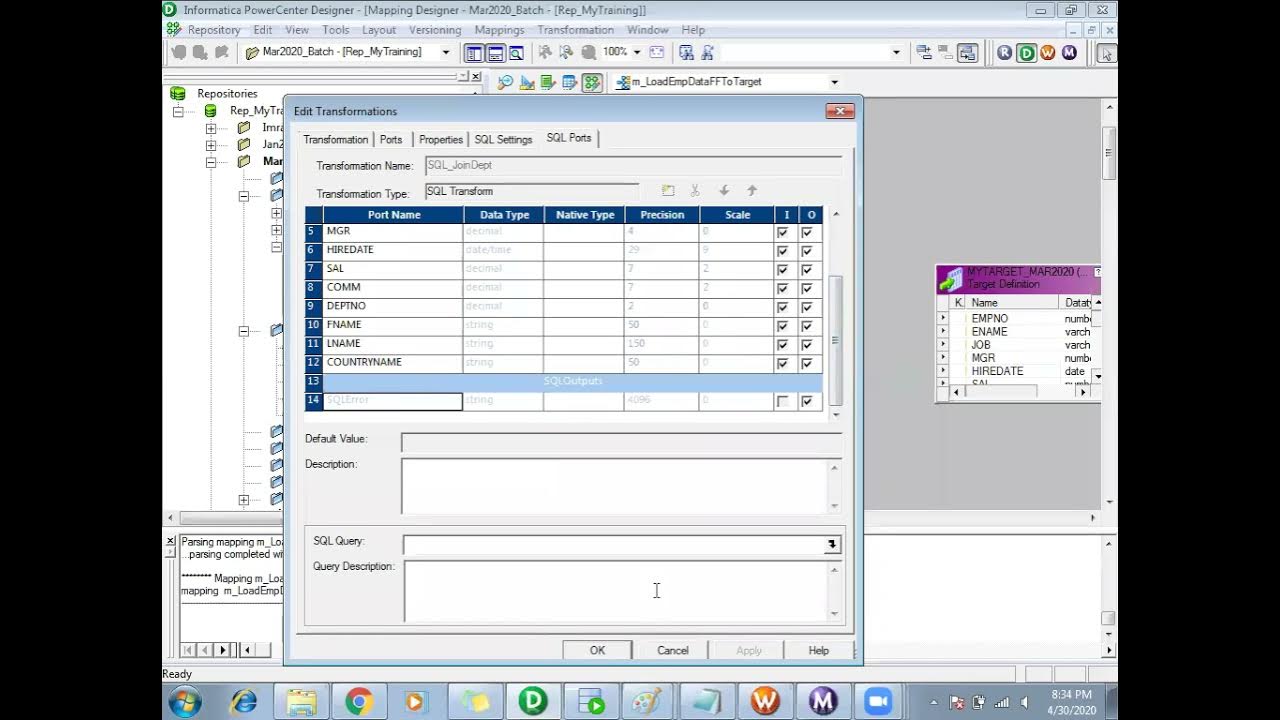Toggle output checkbox for COUNTRYNAME port
The height and width of the screenshot is (720, 1280).
pos(807,364)
